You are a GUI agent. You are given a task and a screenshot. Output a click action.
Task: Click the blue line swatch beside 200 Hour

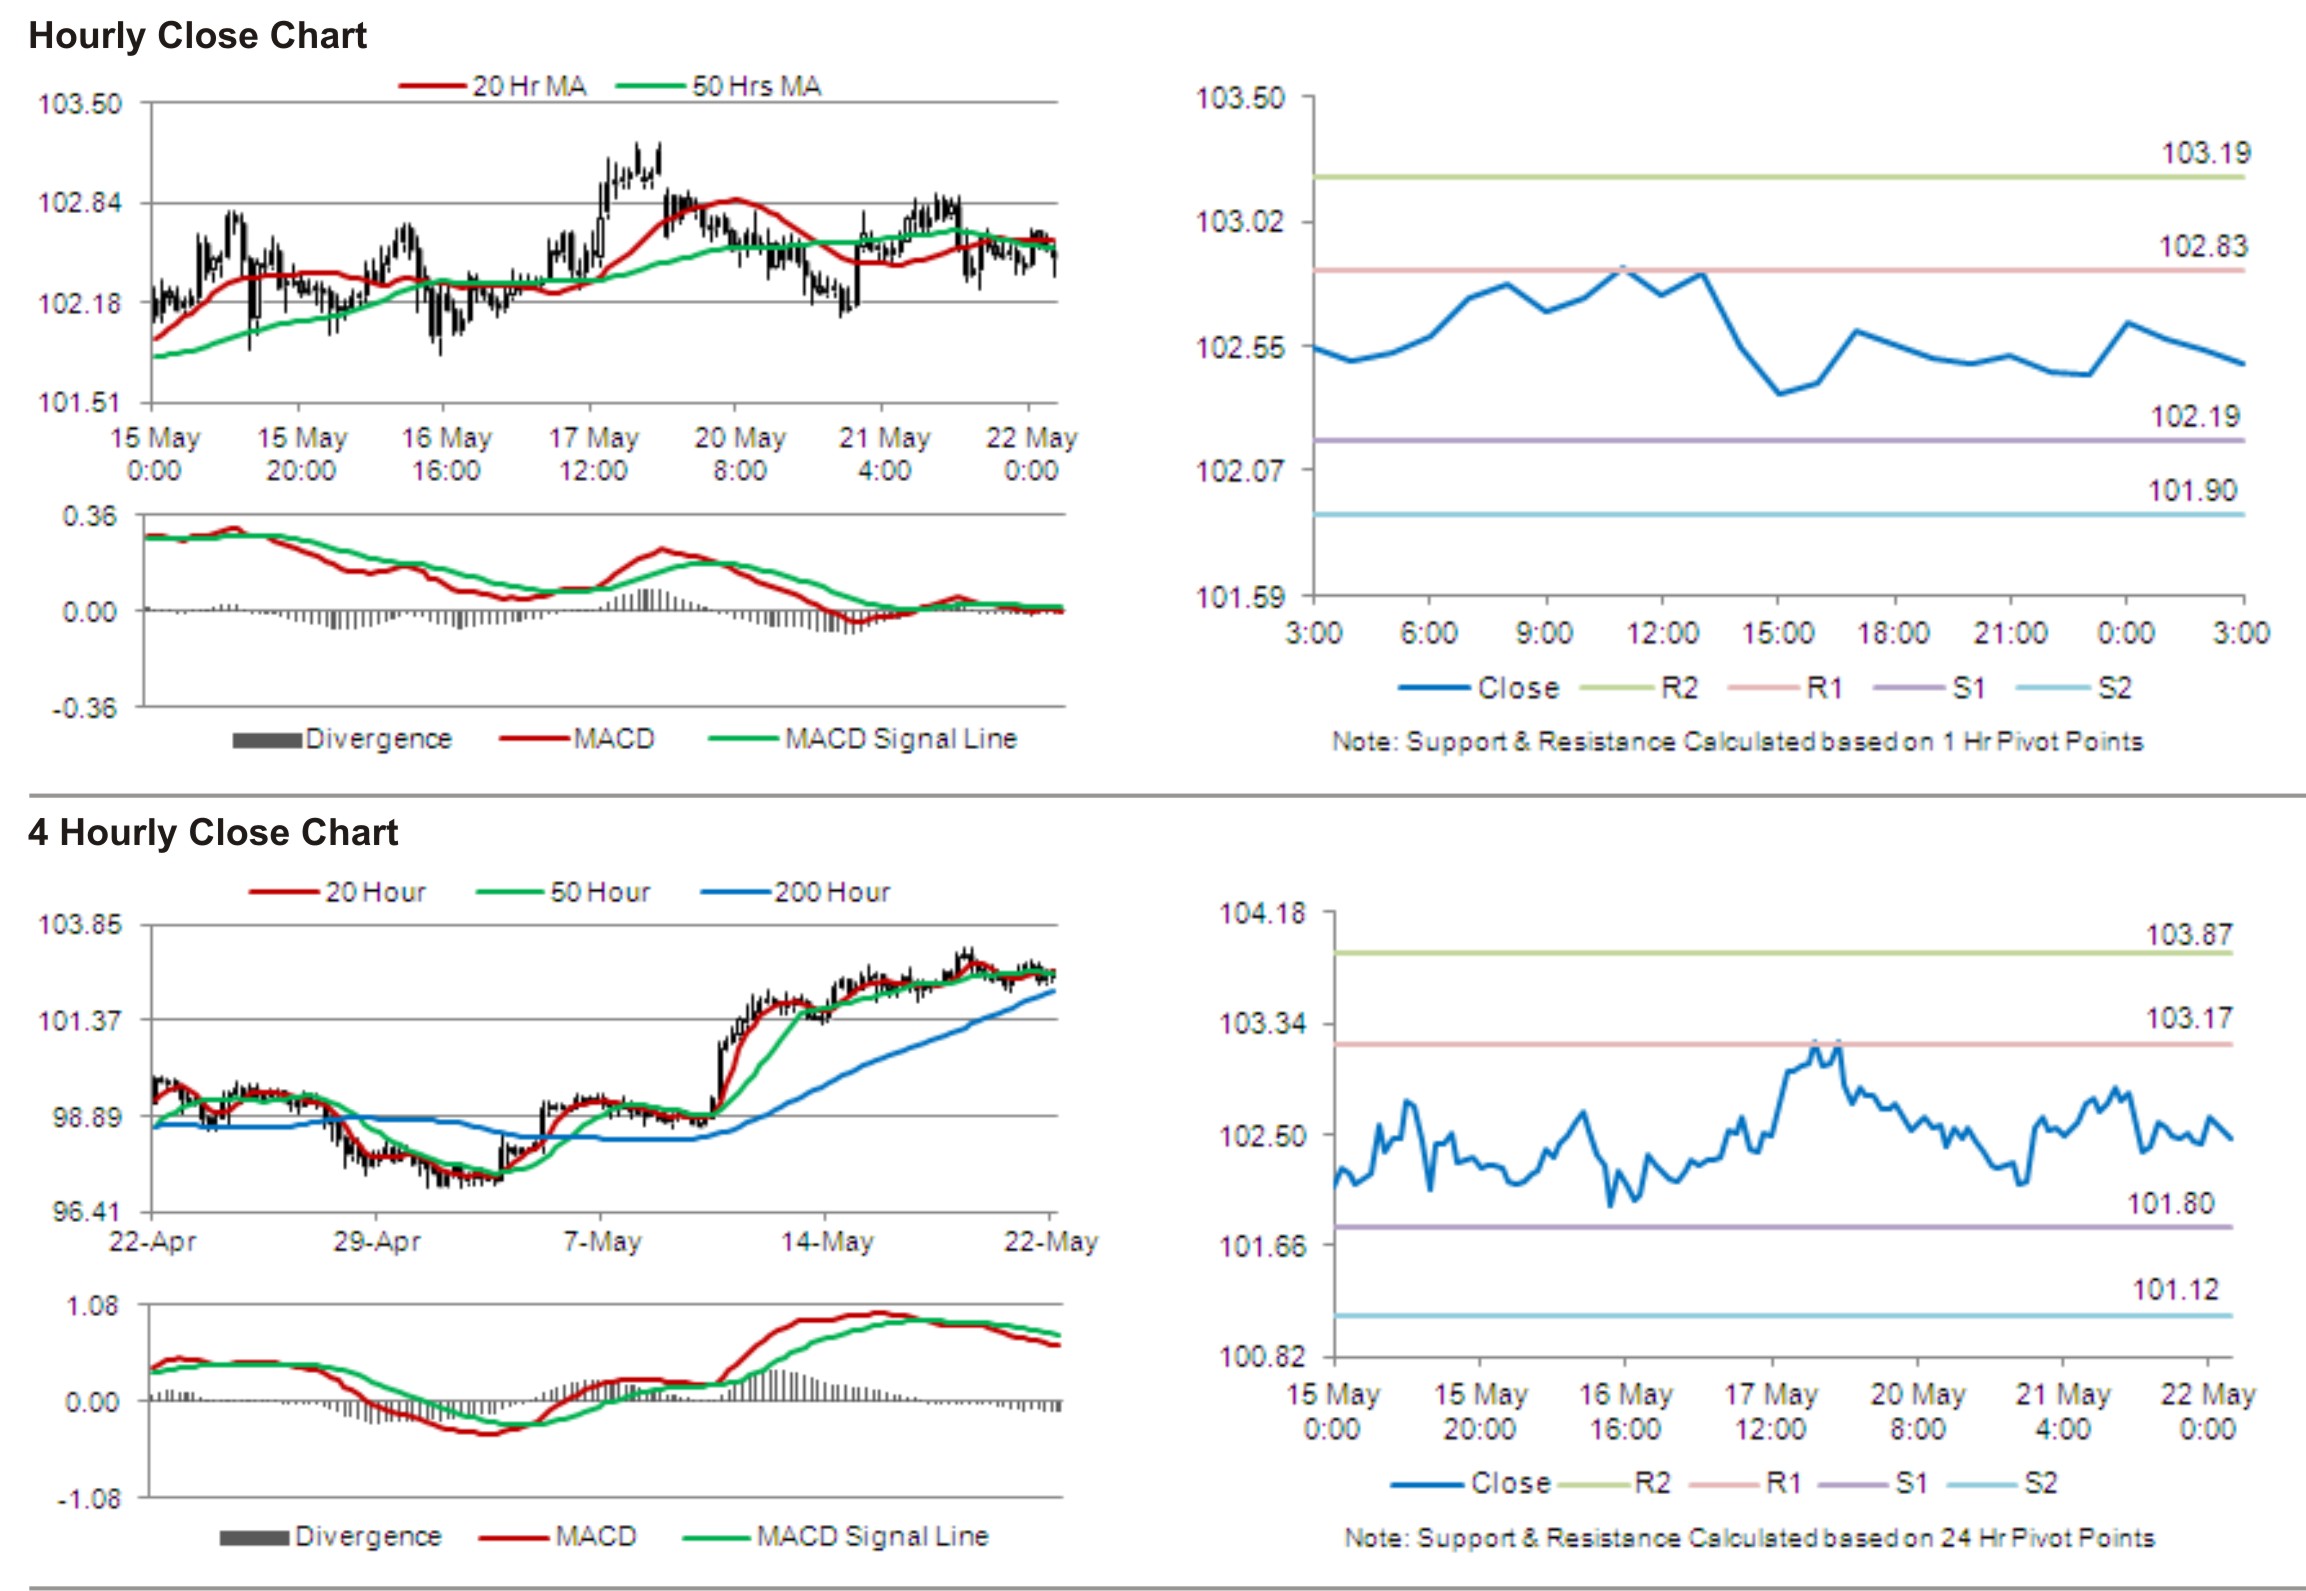point(736,892)
